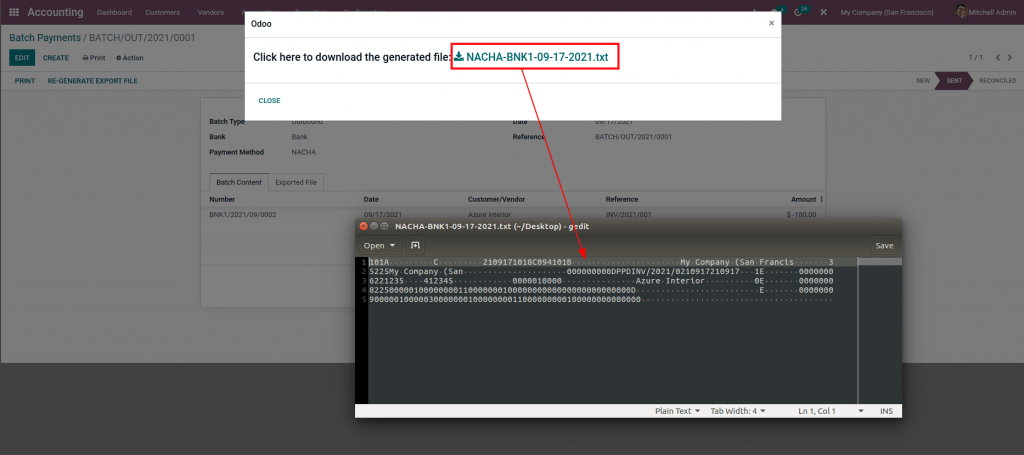
Task: Open the Tab Width: 4 dropdown
Action: click(738, 411)
